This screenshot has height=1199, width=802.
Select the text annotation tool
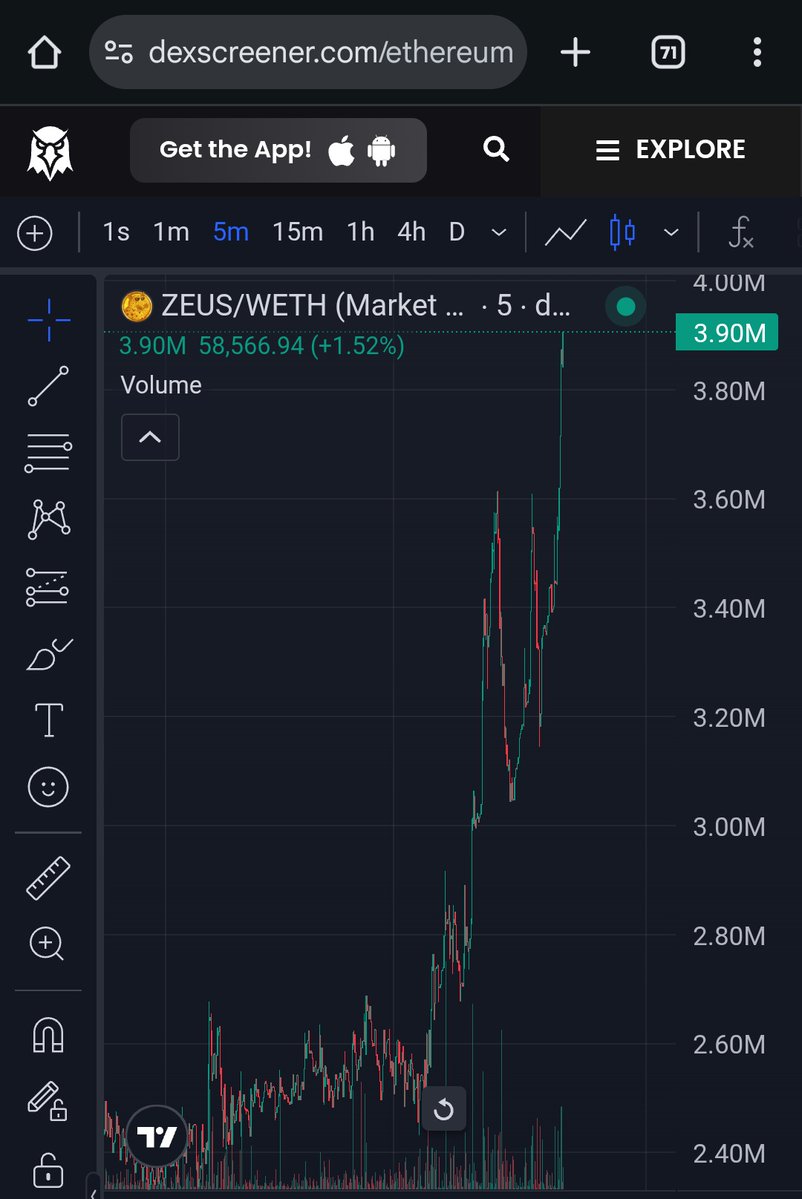tap(49, 720)
